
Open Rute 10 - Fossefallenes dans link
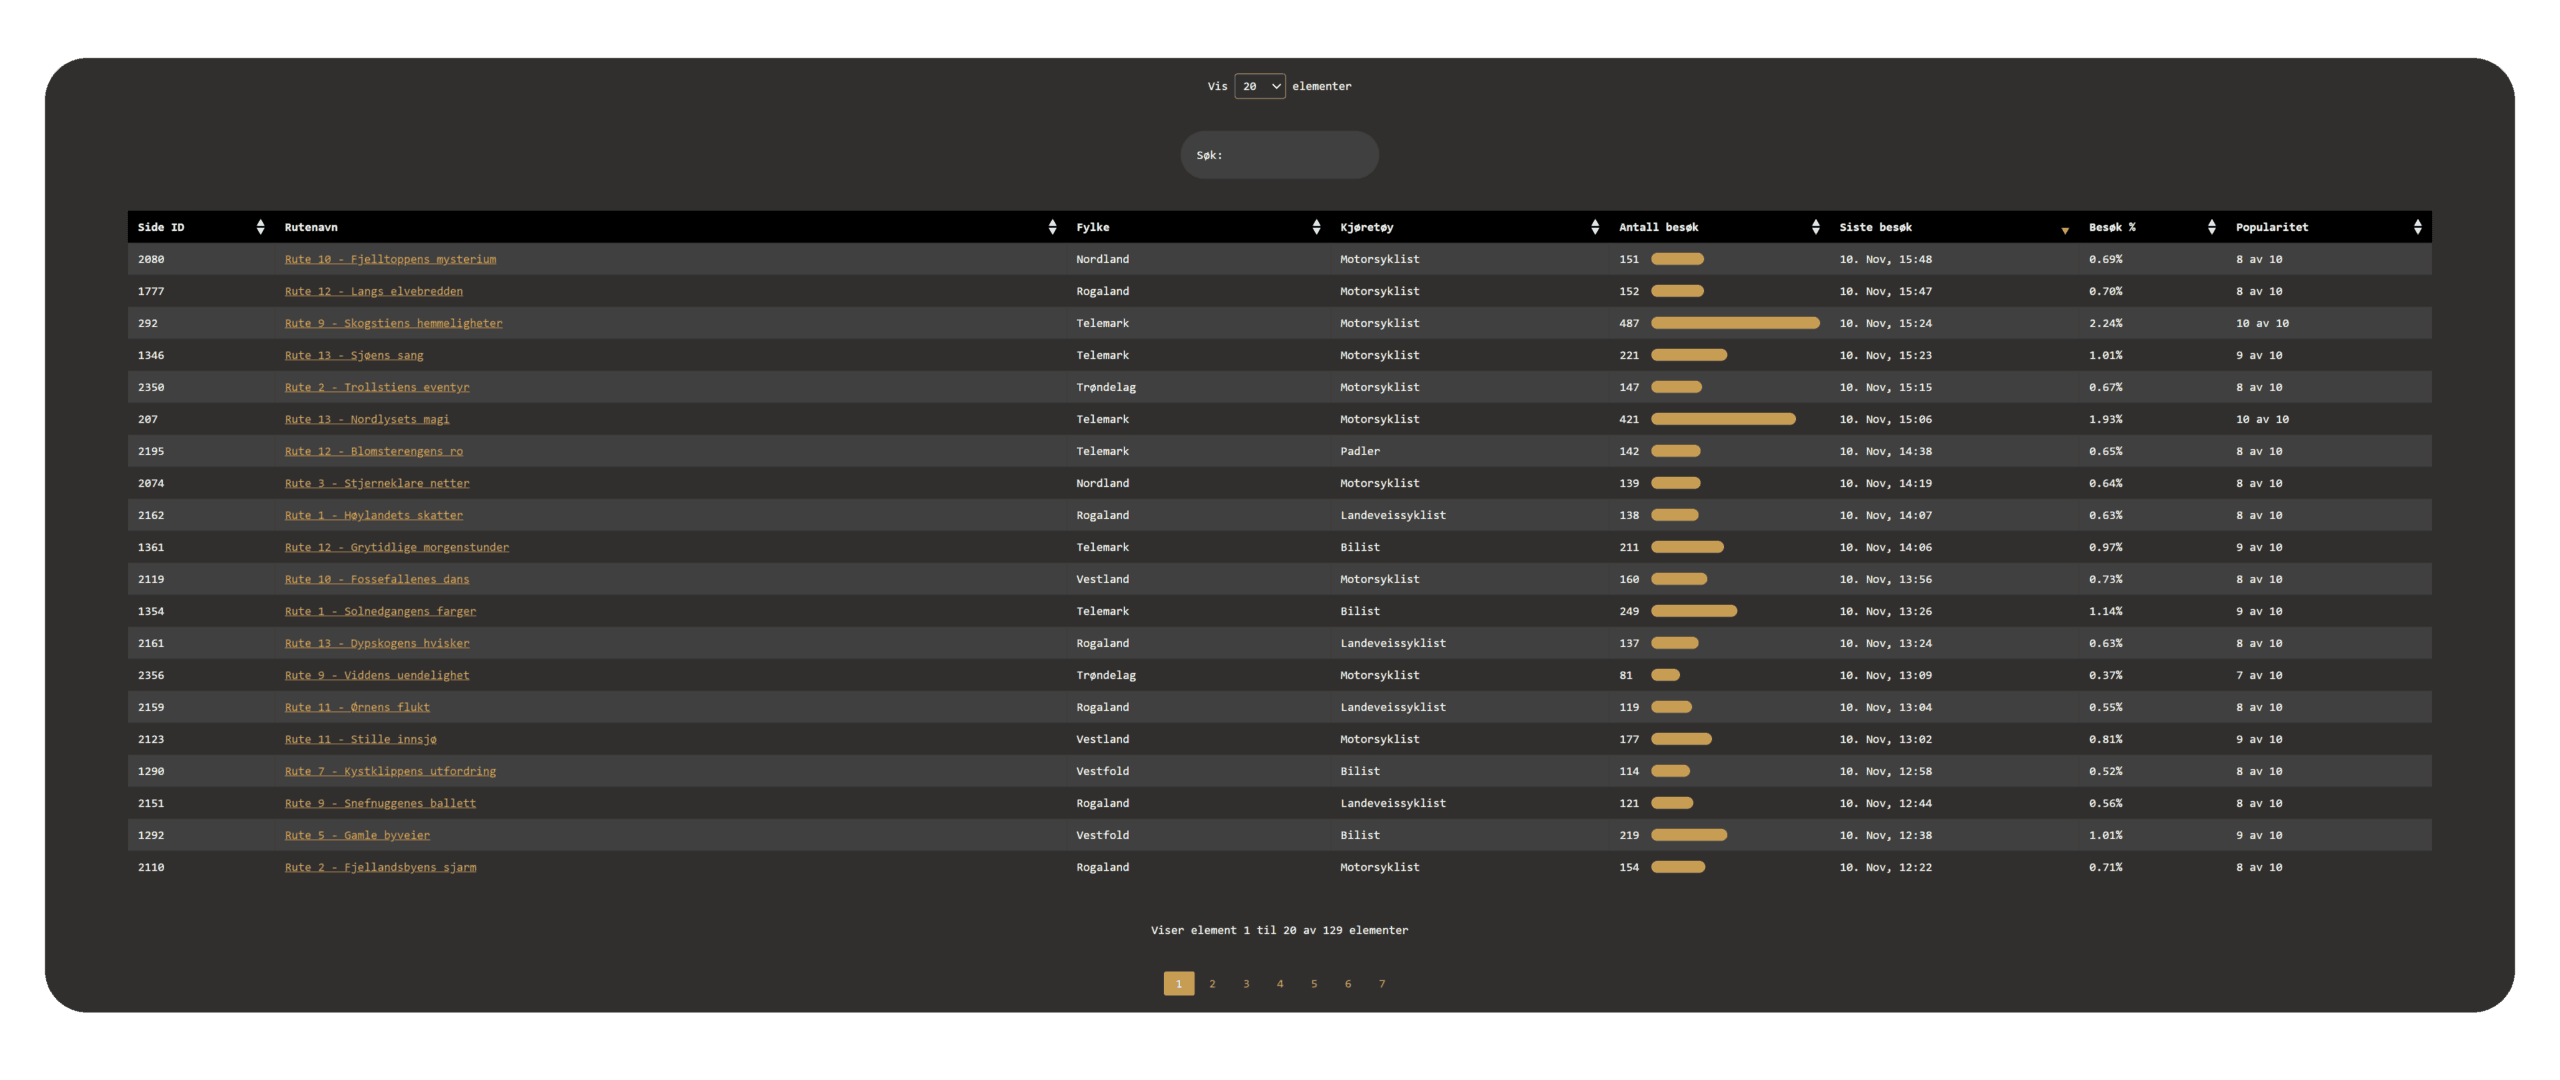(377, 579)
